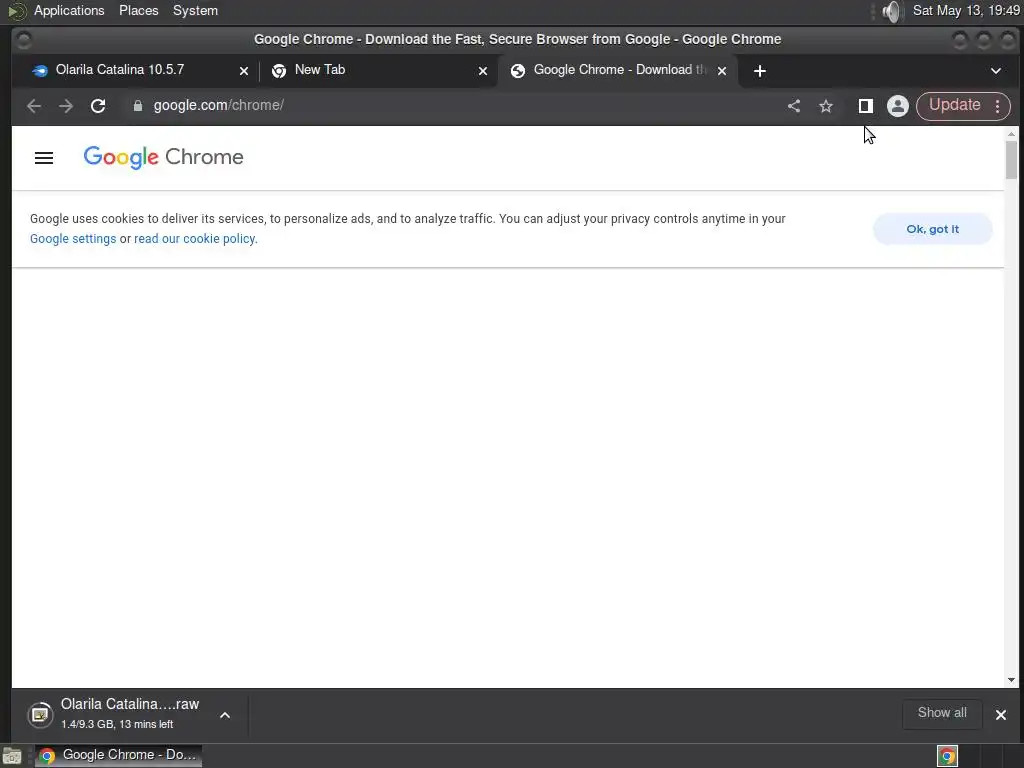Go forward with the forward arrow
1024x768 pixels.
66,106
